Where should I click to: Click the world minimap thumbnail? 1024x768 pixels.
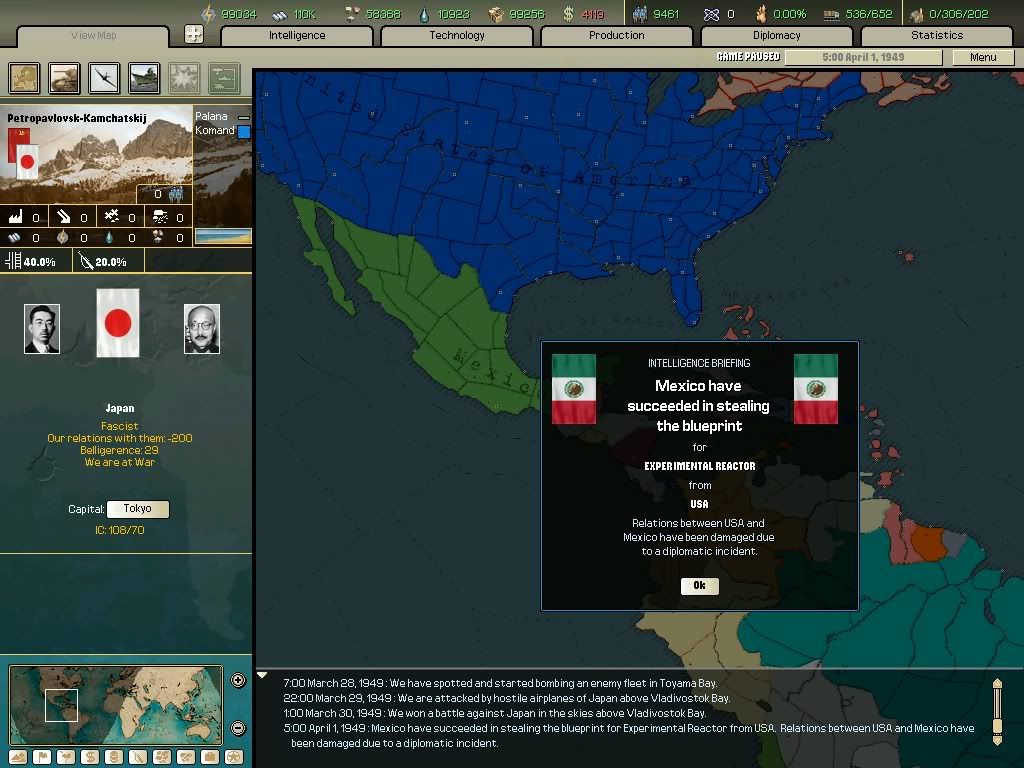115,706
